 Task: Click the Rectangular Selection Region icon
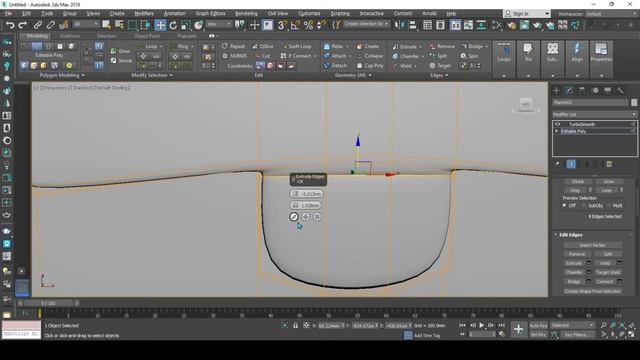pos(133,25)
